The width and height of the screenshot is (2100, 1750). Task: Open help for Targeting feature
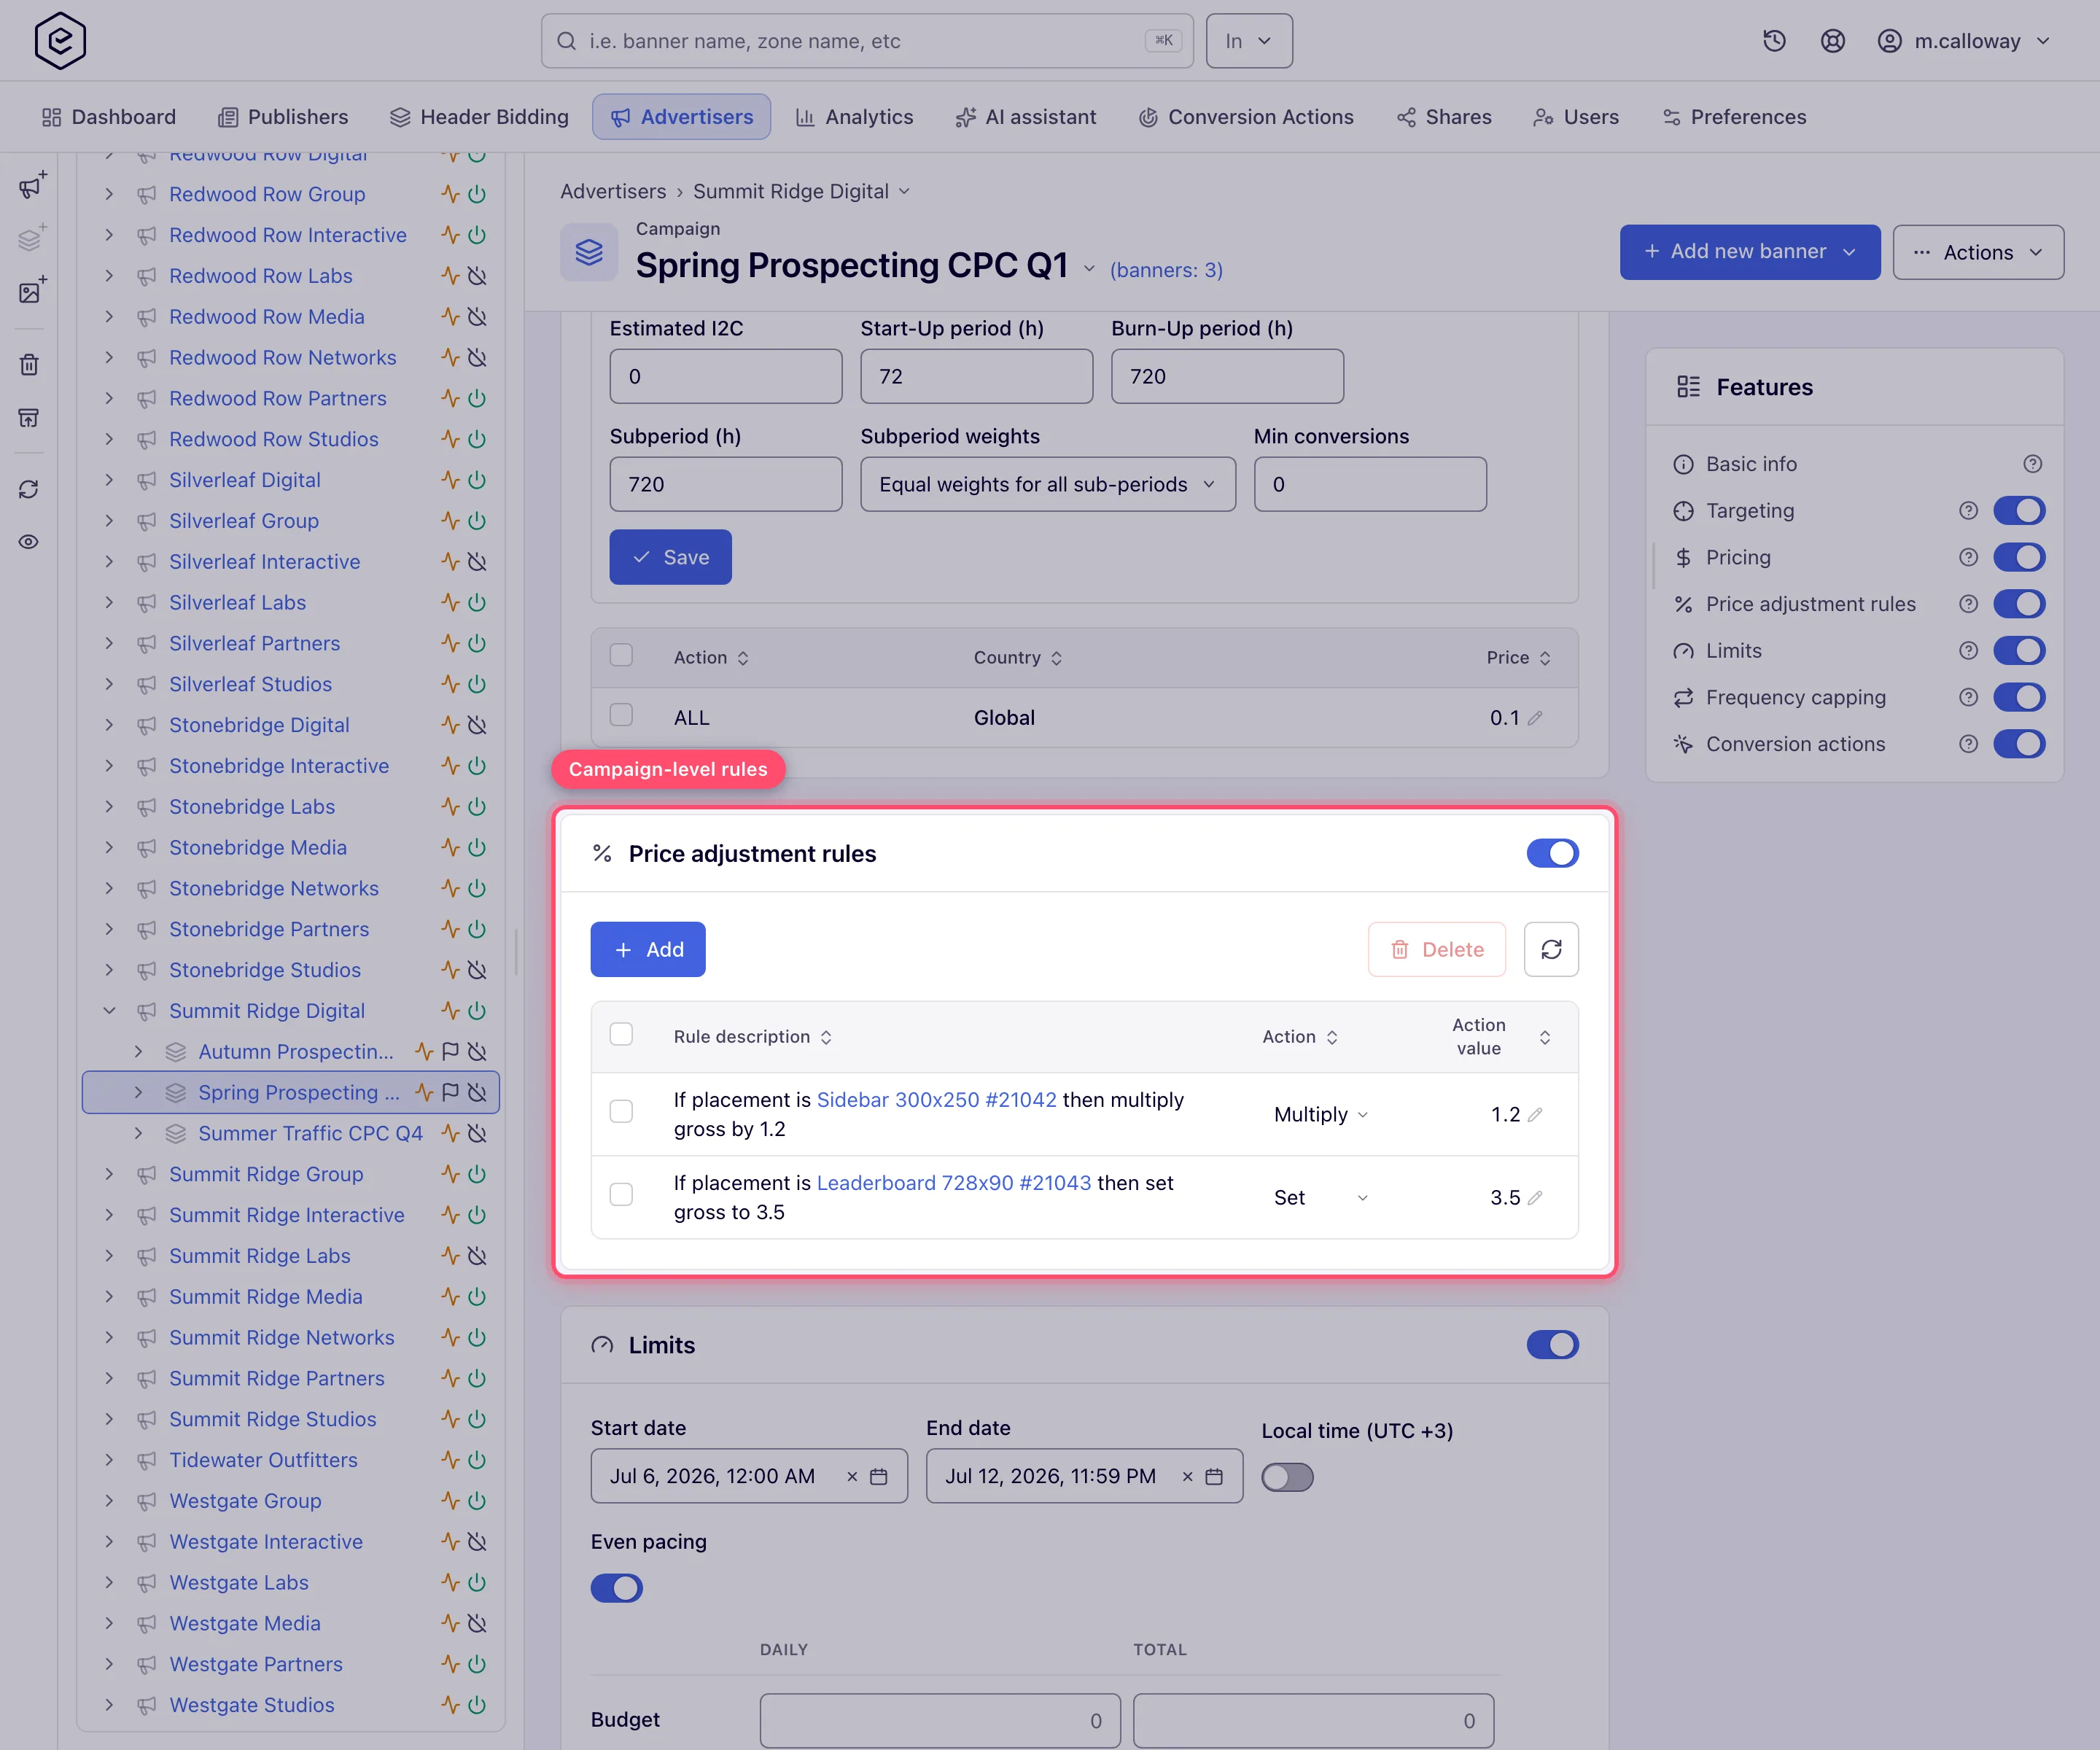click(1968, 511)
